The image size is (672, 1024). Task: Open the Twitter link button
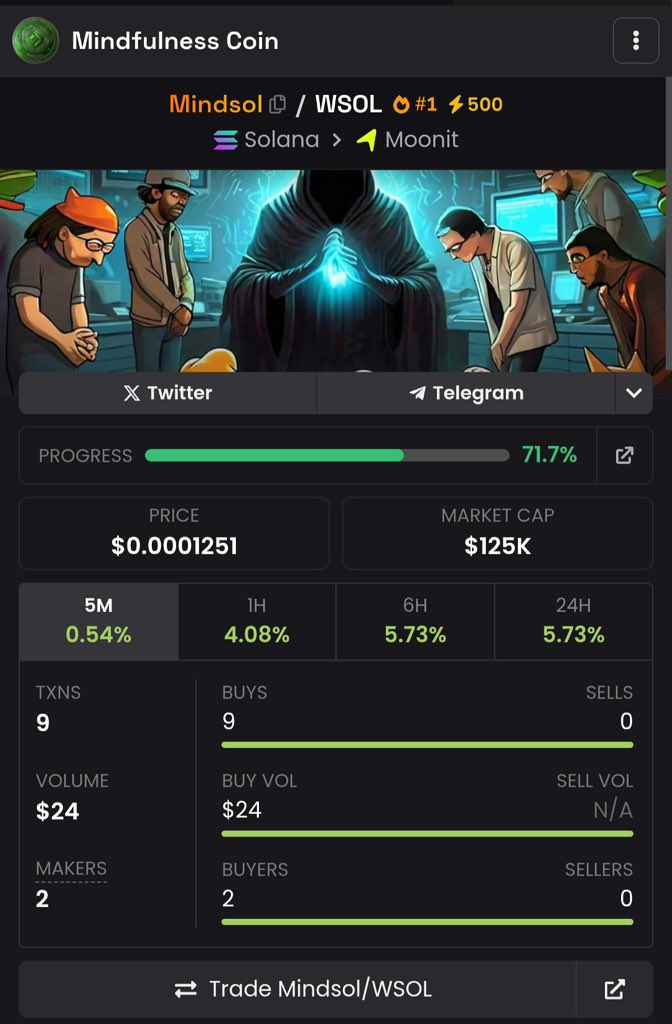click(x=168, y=393)
